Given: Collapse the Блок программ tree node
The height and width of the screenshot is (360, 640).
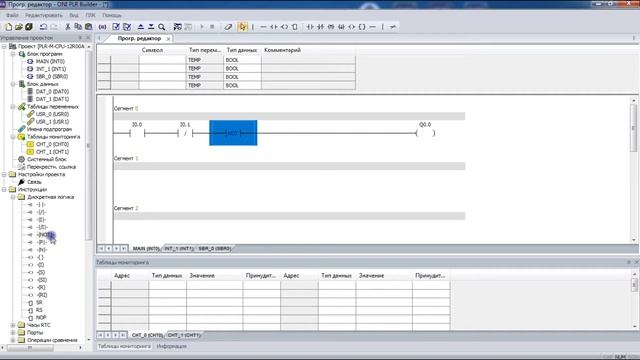Looking at the screenshot, I should [x=13, y=54].
